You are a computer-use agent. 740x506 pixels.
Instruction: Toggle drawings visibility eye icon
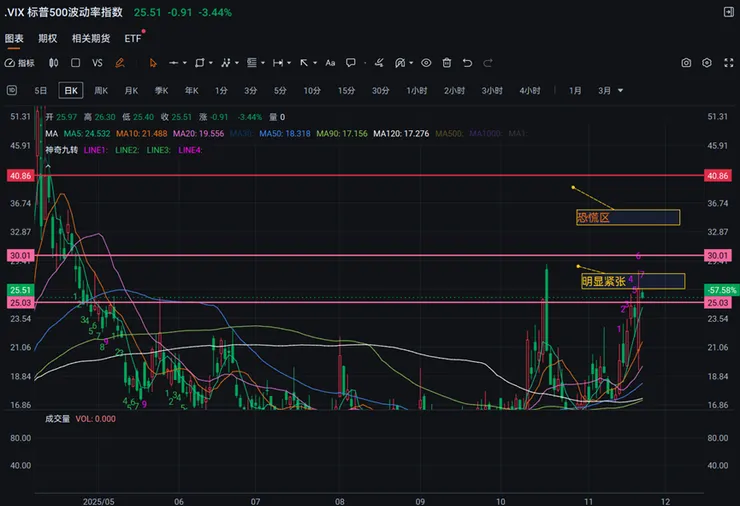click(426, 63)
